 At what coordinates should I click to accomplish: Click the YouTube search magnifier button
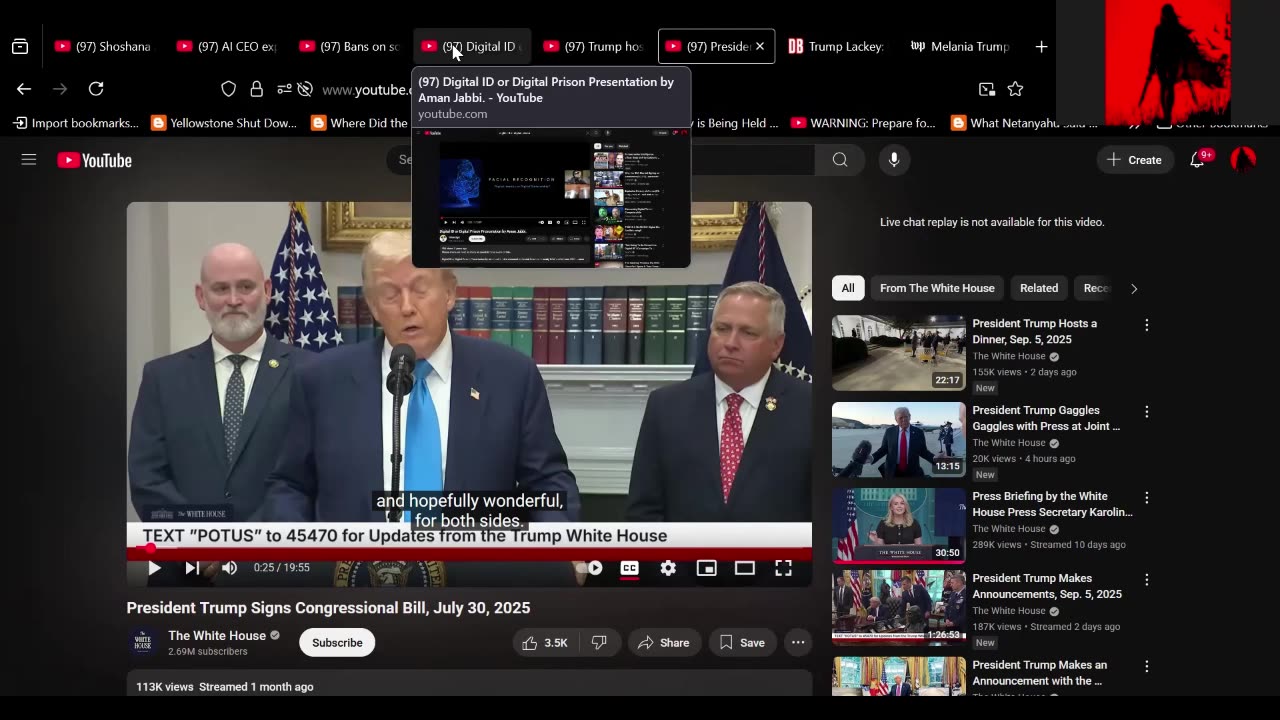coord(840,160)
